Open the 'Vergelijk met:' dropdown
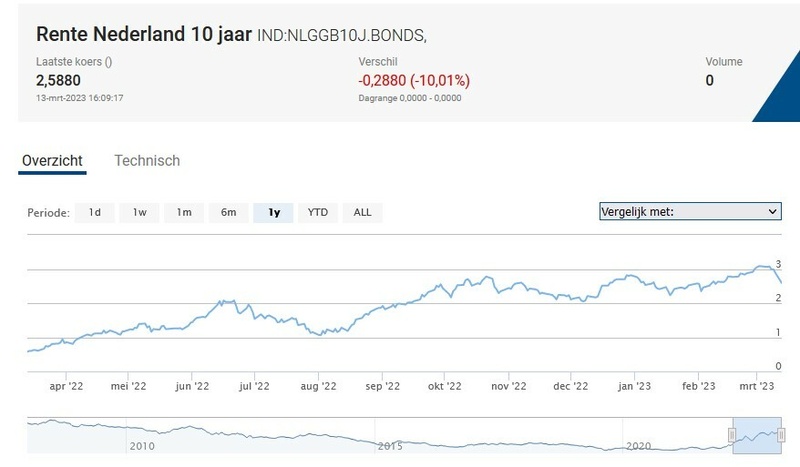 (689, 211)
